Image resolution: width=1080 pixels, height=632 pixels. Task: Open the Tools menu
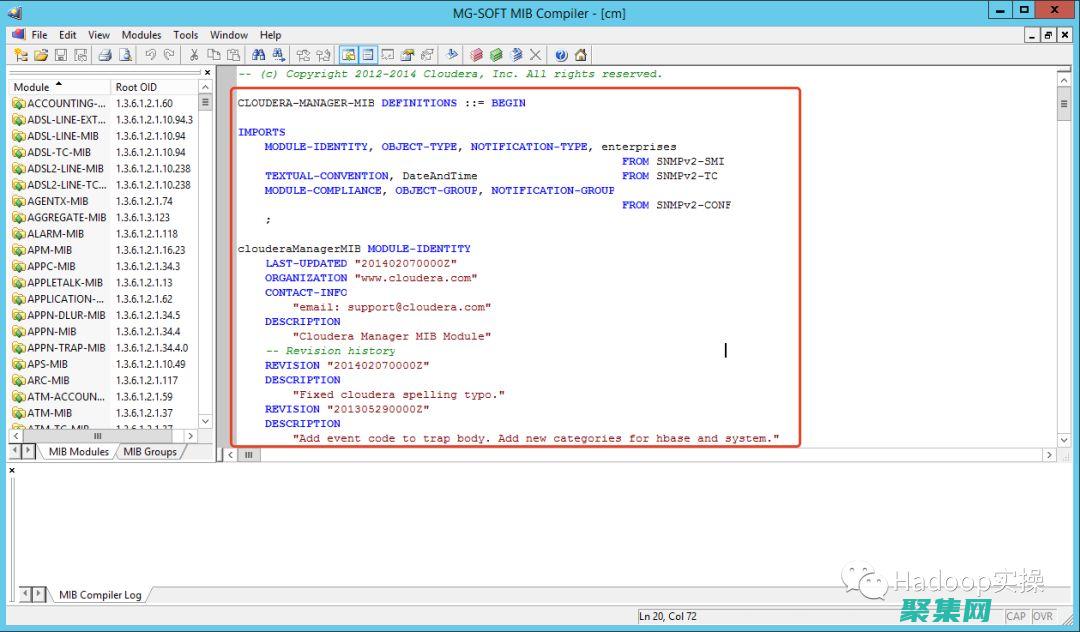tap(185, 35)
